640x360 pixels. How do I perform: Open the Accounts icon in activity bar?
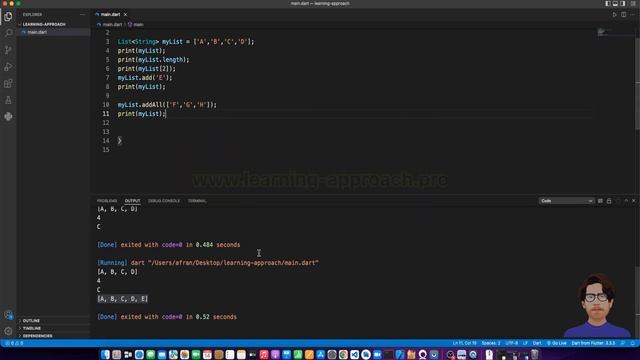pyautogui.click(x=8, y=315)
